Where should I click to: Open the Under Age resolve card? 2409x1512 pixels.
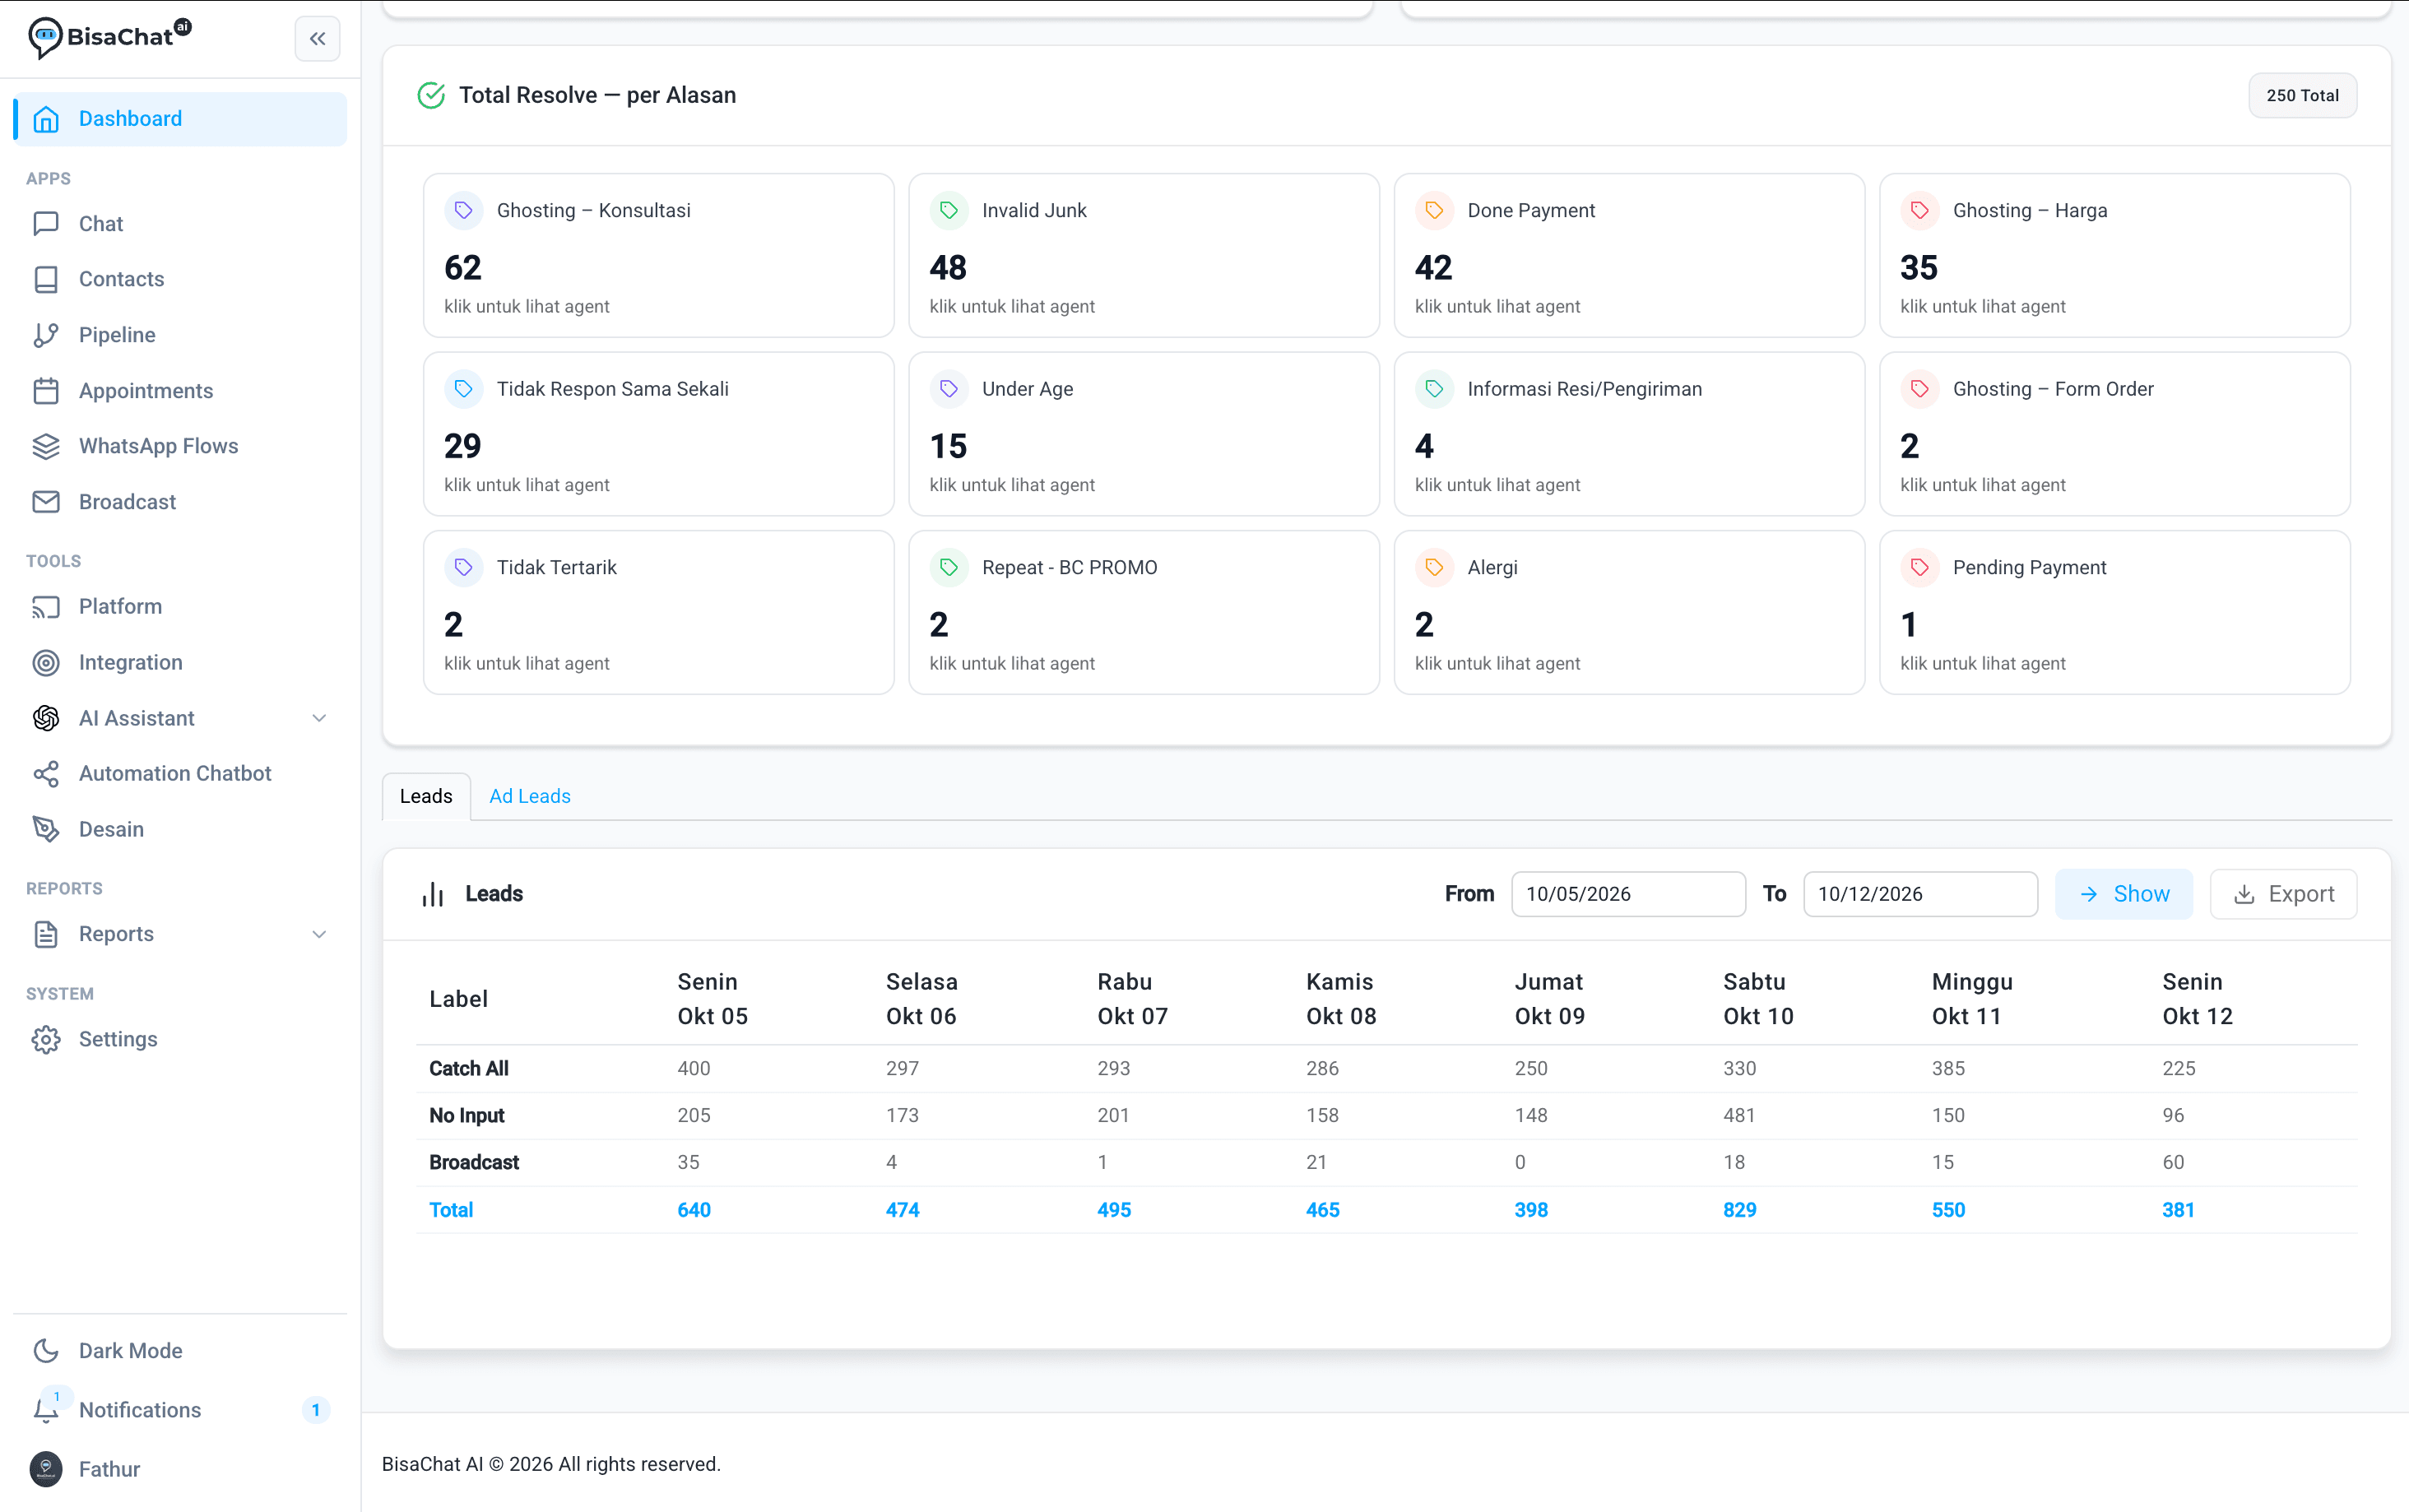[1143, 434]
